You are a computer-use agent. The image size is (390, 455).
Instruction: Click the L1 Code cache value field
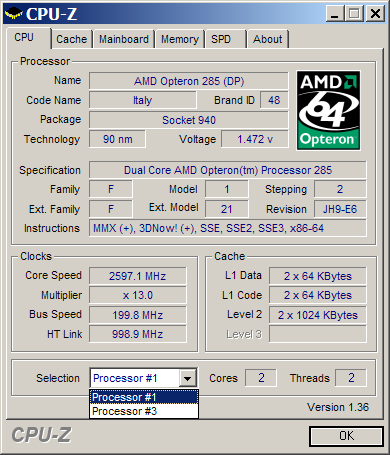tap(318, 295)
